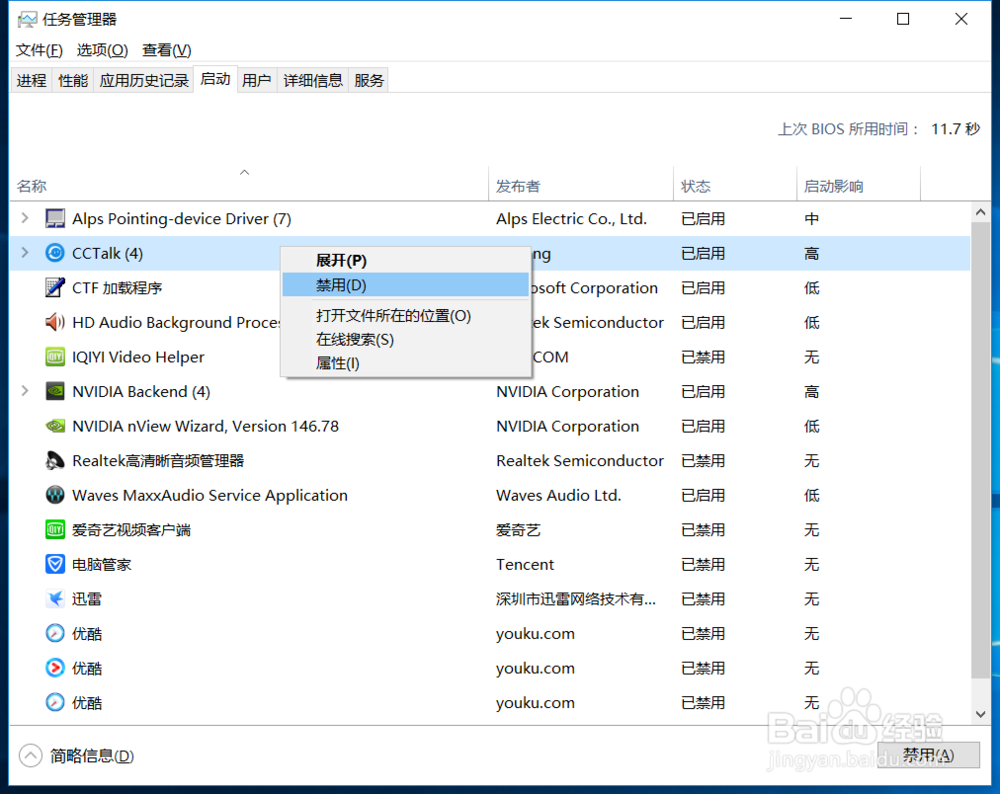This screenshot has height=794, width=1000.
Task: Switch to the 进程 tab
Action: tap(32, 80)
